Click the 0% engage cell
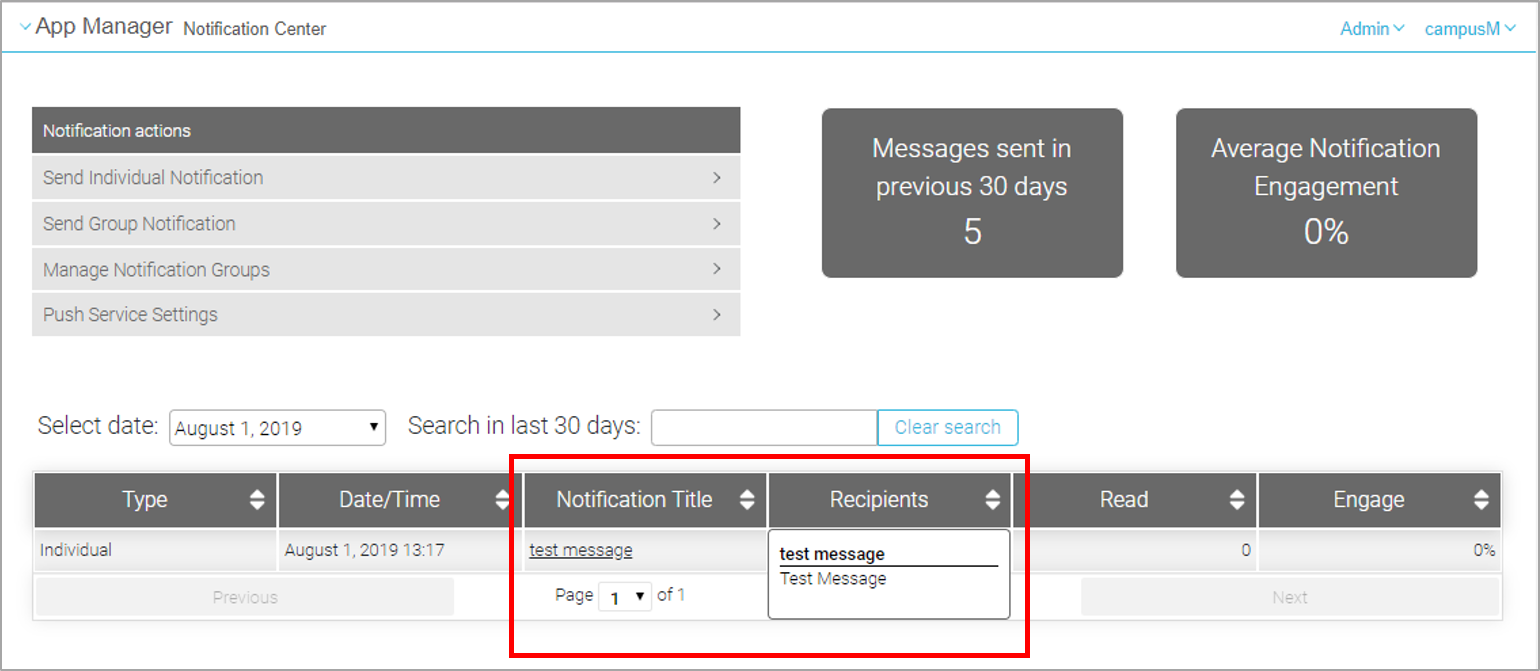 pos(1379,550)
